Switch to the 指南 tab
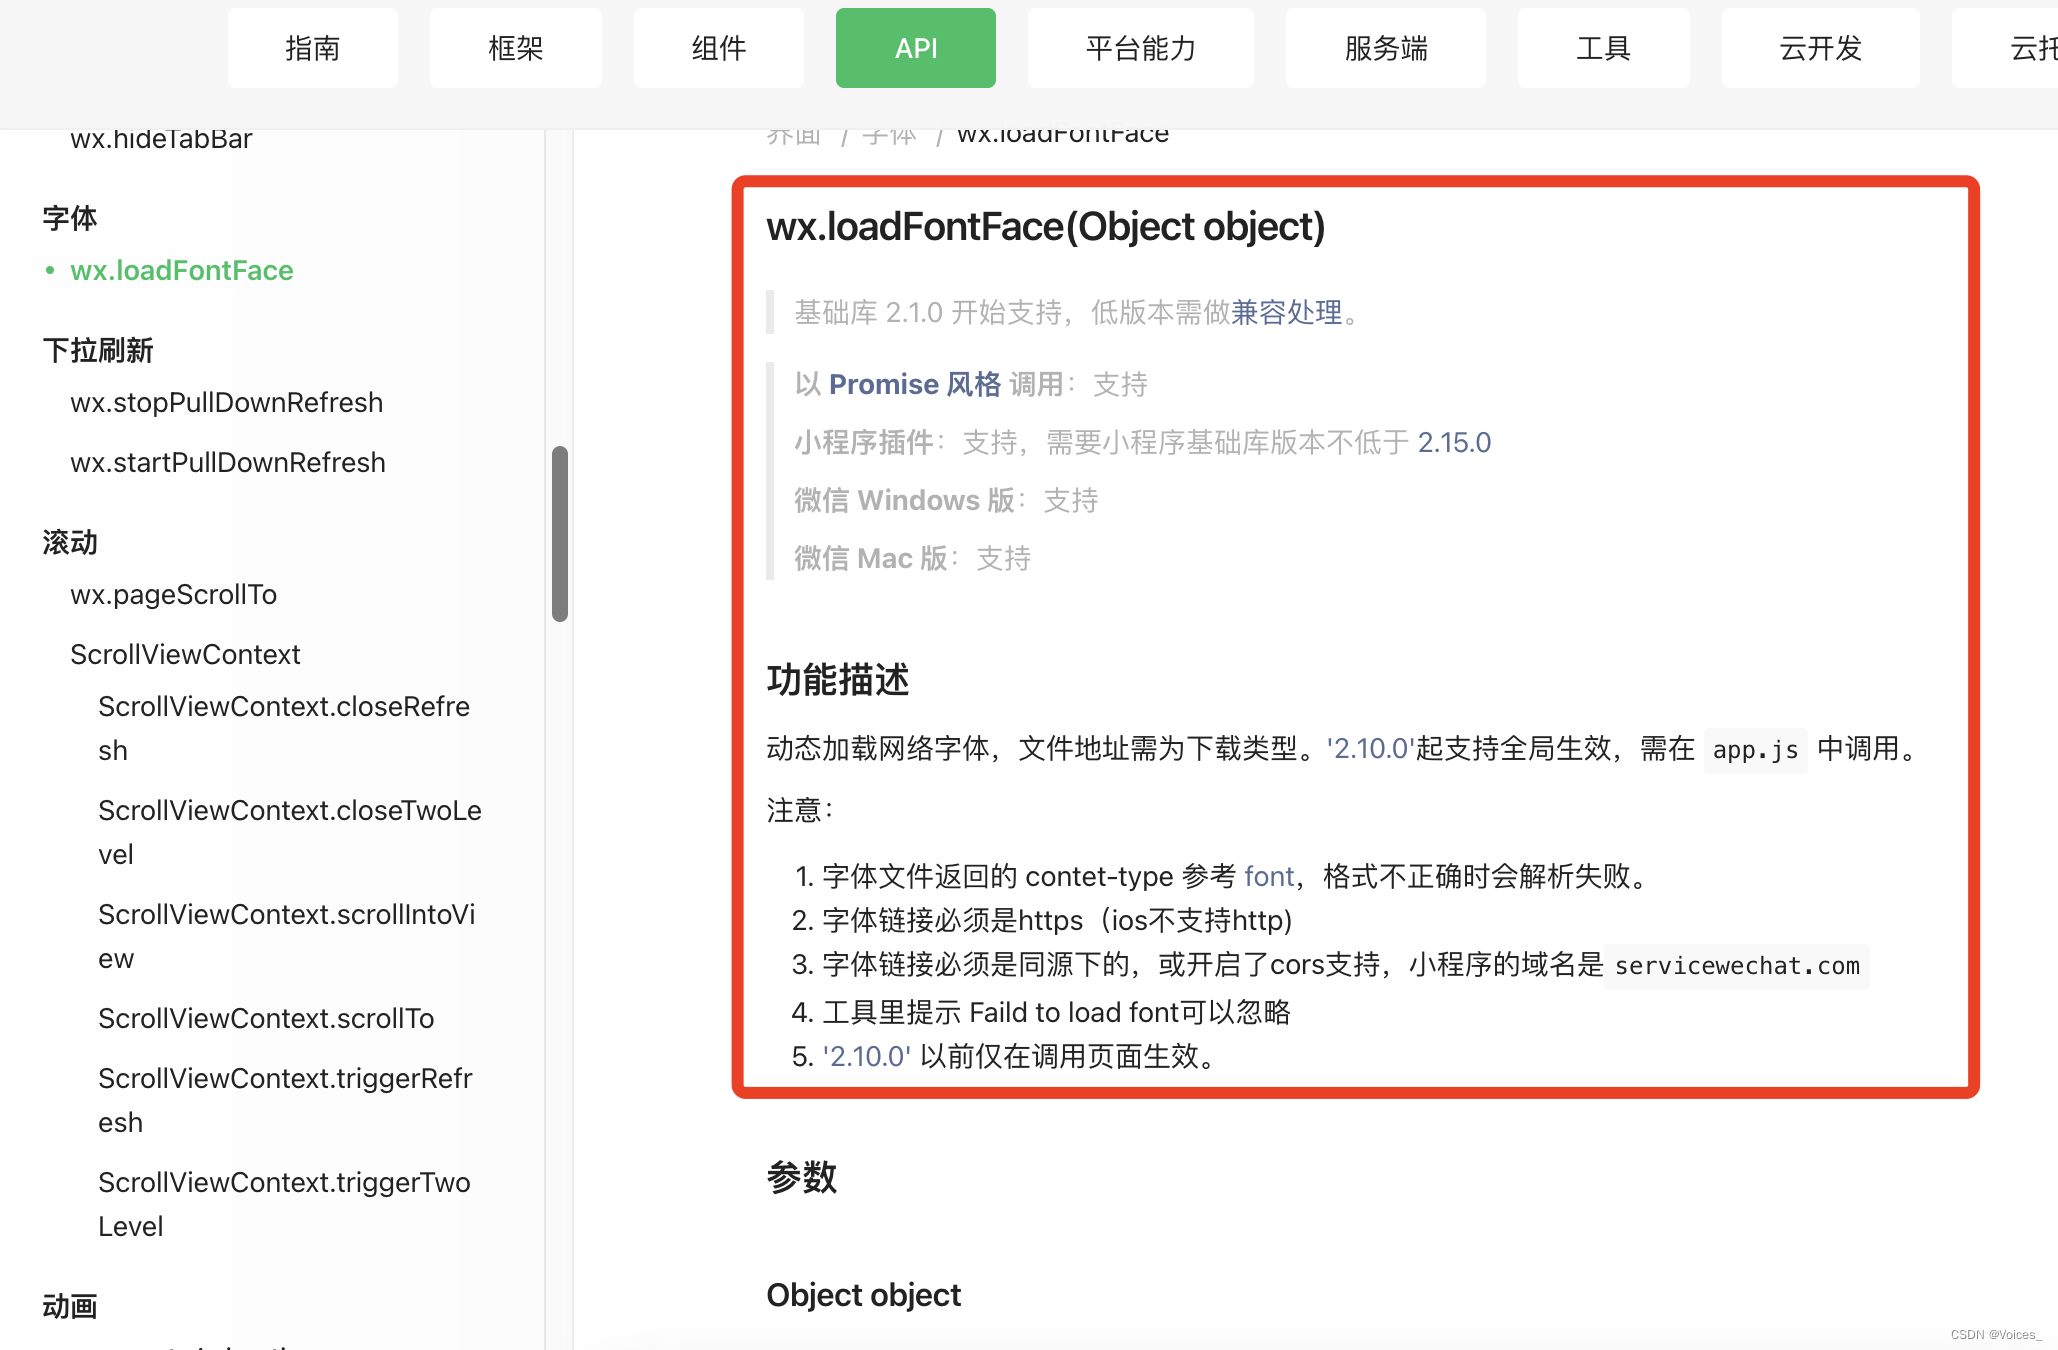Viewport: 2058px width, 1350px height. pyautogui.click(x=313, y=47)
